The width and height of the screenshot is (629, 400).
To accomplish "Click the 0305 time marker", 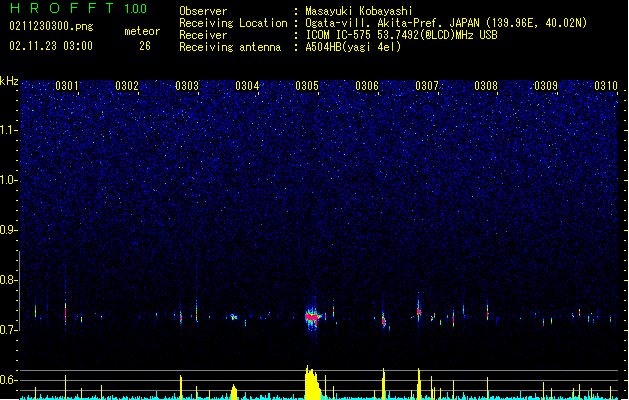I will 307,85.
